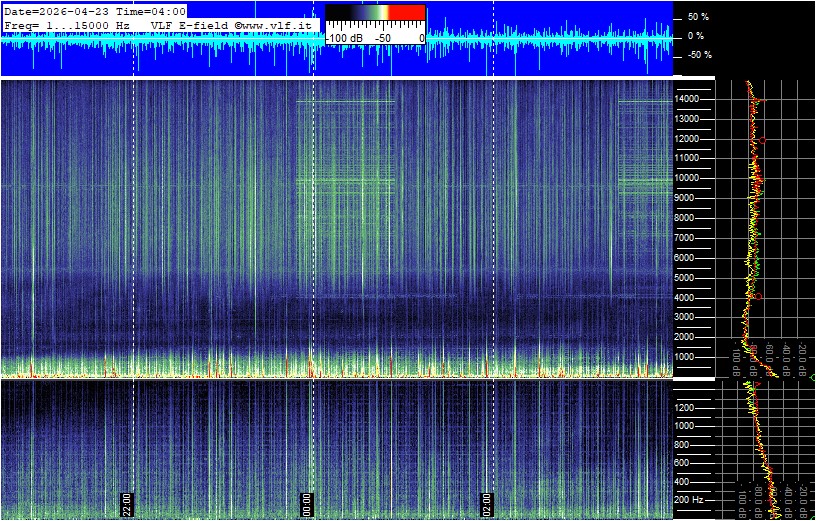This screenshot has height=521, width=816.
Task: Click the 0 % amplitude scale label
Action: [x=697, y=36]
